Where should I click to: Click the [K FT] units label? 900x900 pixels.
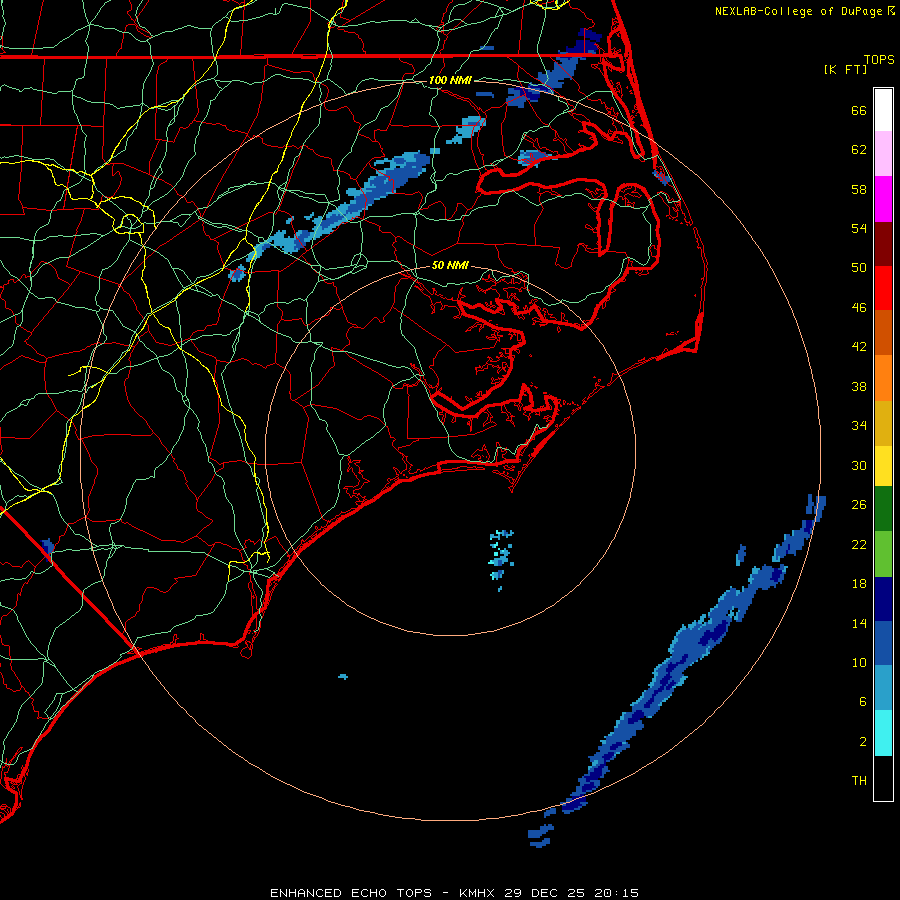[x=845, y=69]
